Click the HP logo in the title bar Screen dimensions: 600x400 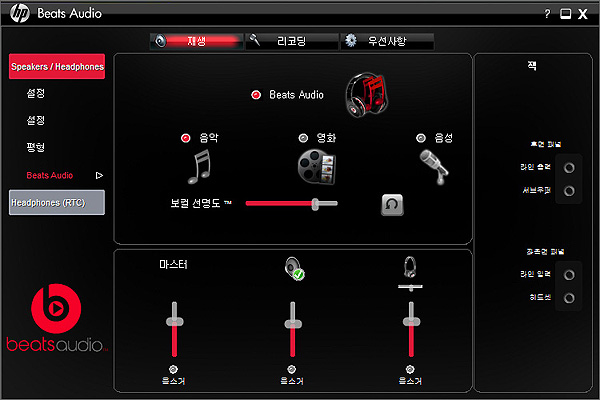(20, 13)
